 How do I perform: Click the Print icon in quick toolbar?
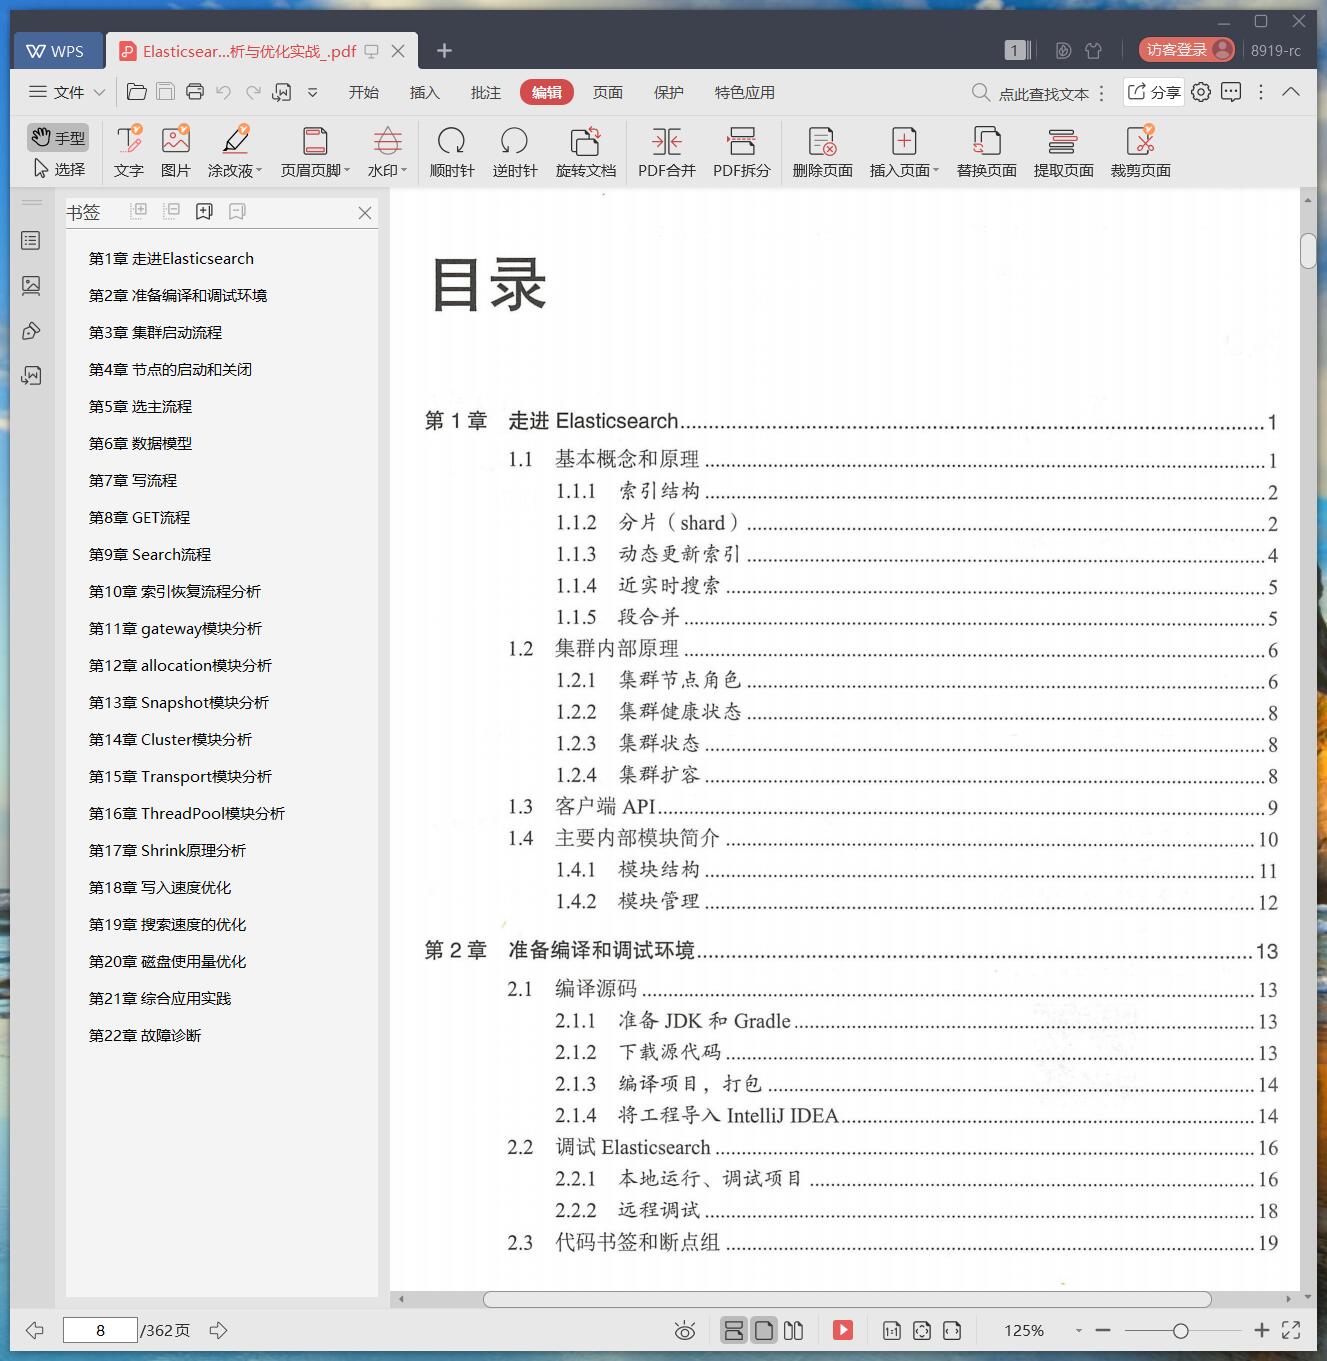(x=195, y=92)
